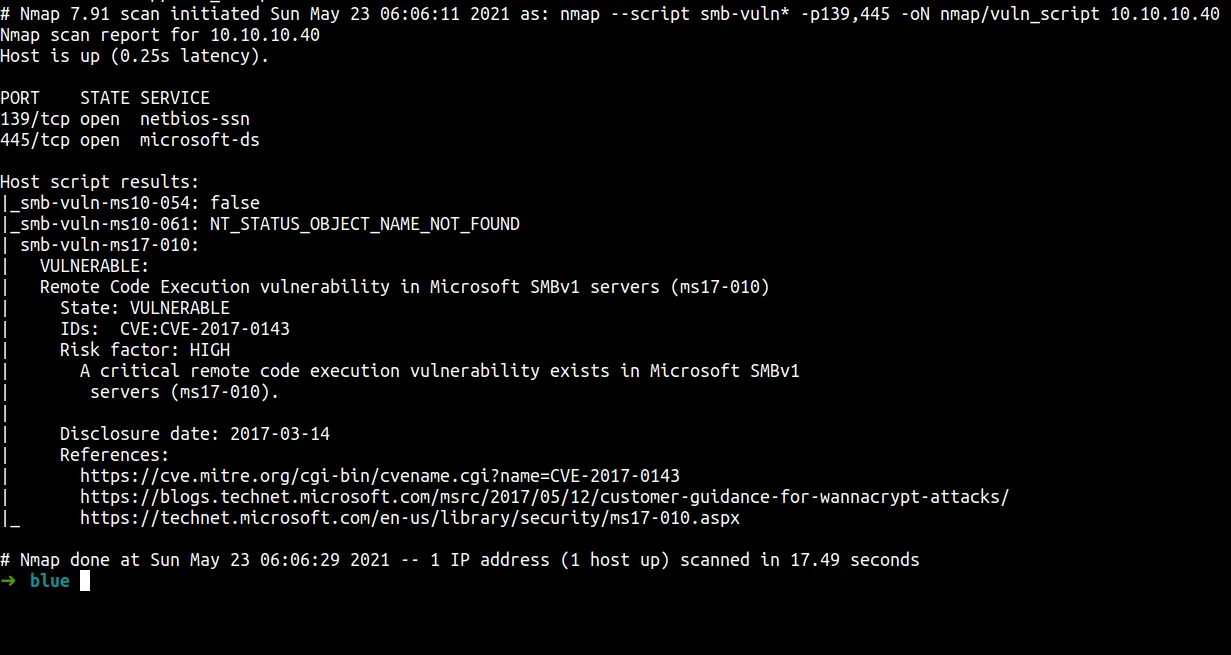Click the IDs CVE:CVE-2017-0143 entry
The image size is (1231, 655).
(x=175, y=329)
